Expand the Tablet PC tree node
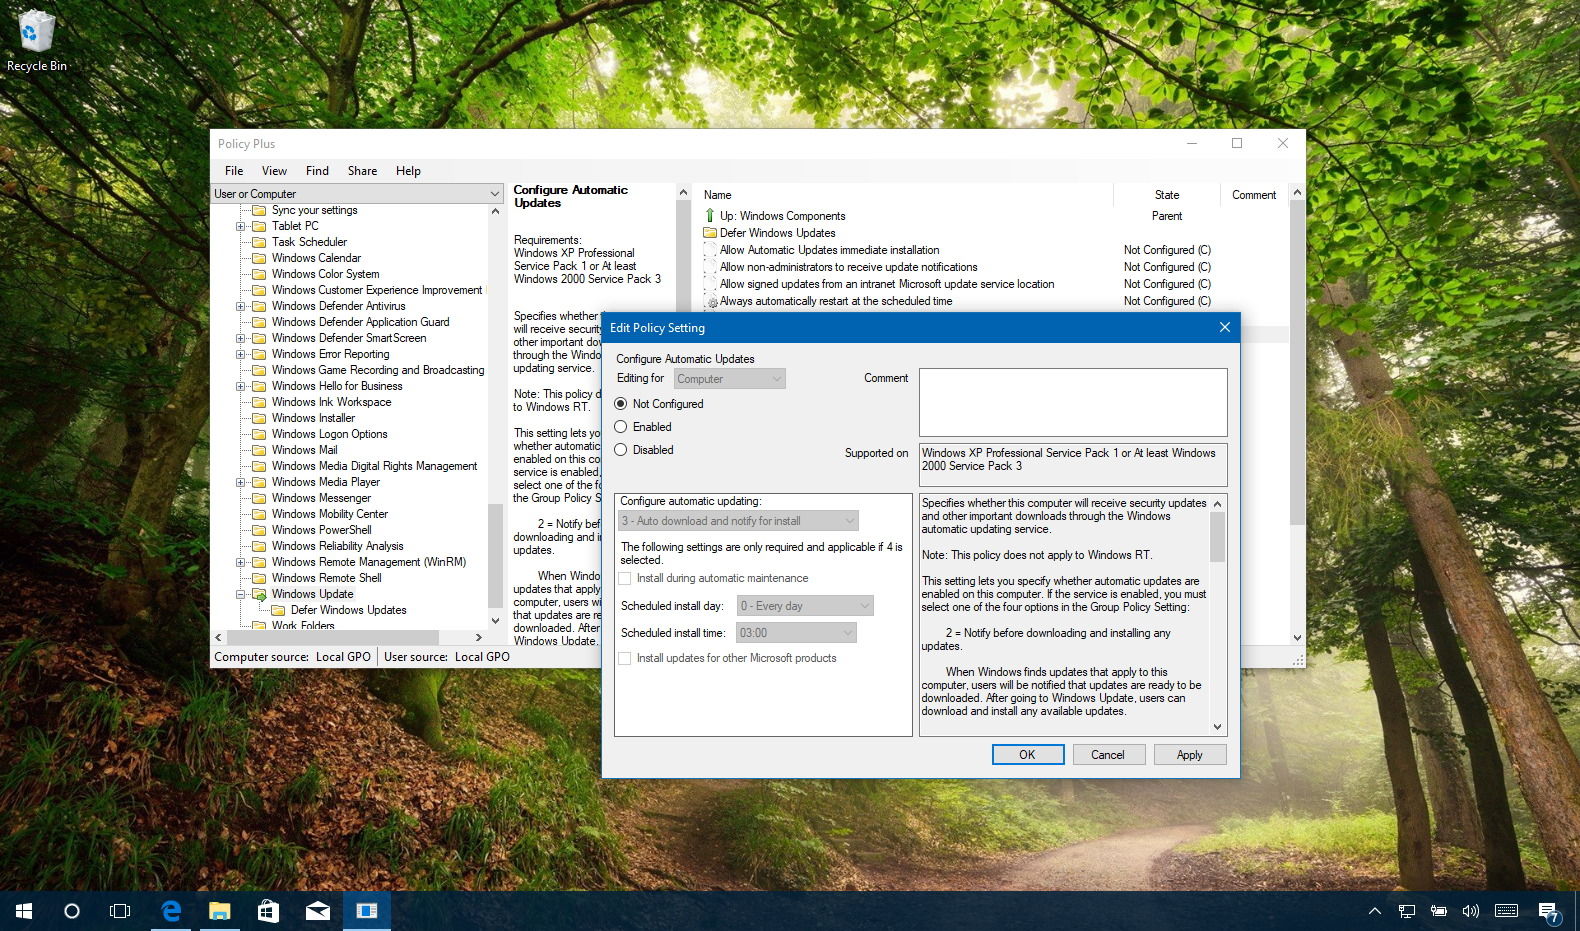1580x931 pixels. tap(240, 226)
